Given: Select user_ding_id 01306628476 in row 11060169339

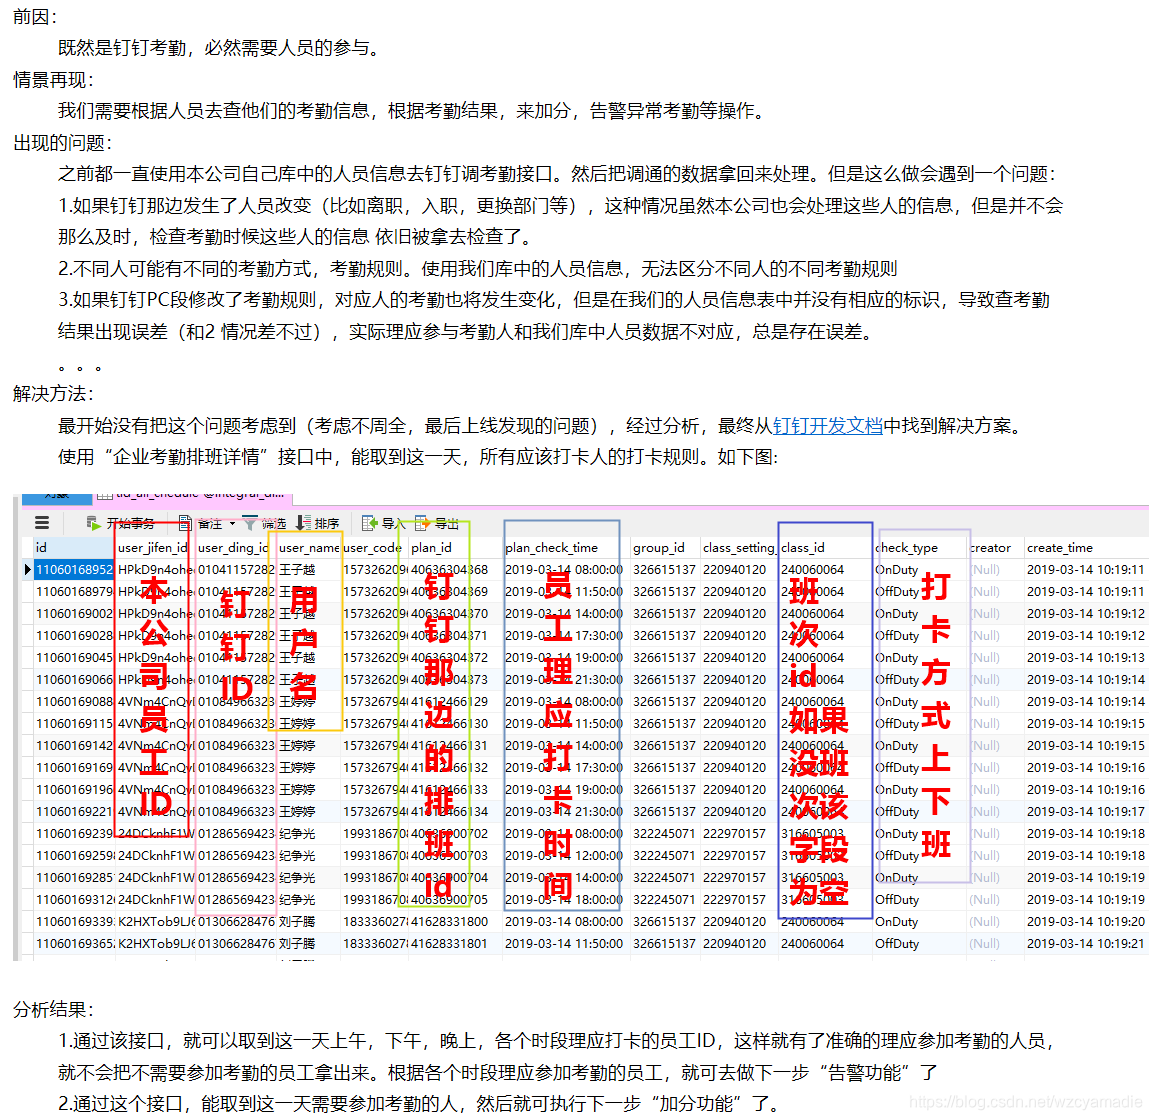Looking at the screenshot, I should pyautogui.click(x=235, y=922).
